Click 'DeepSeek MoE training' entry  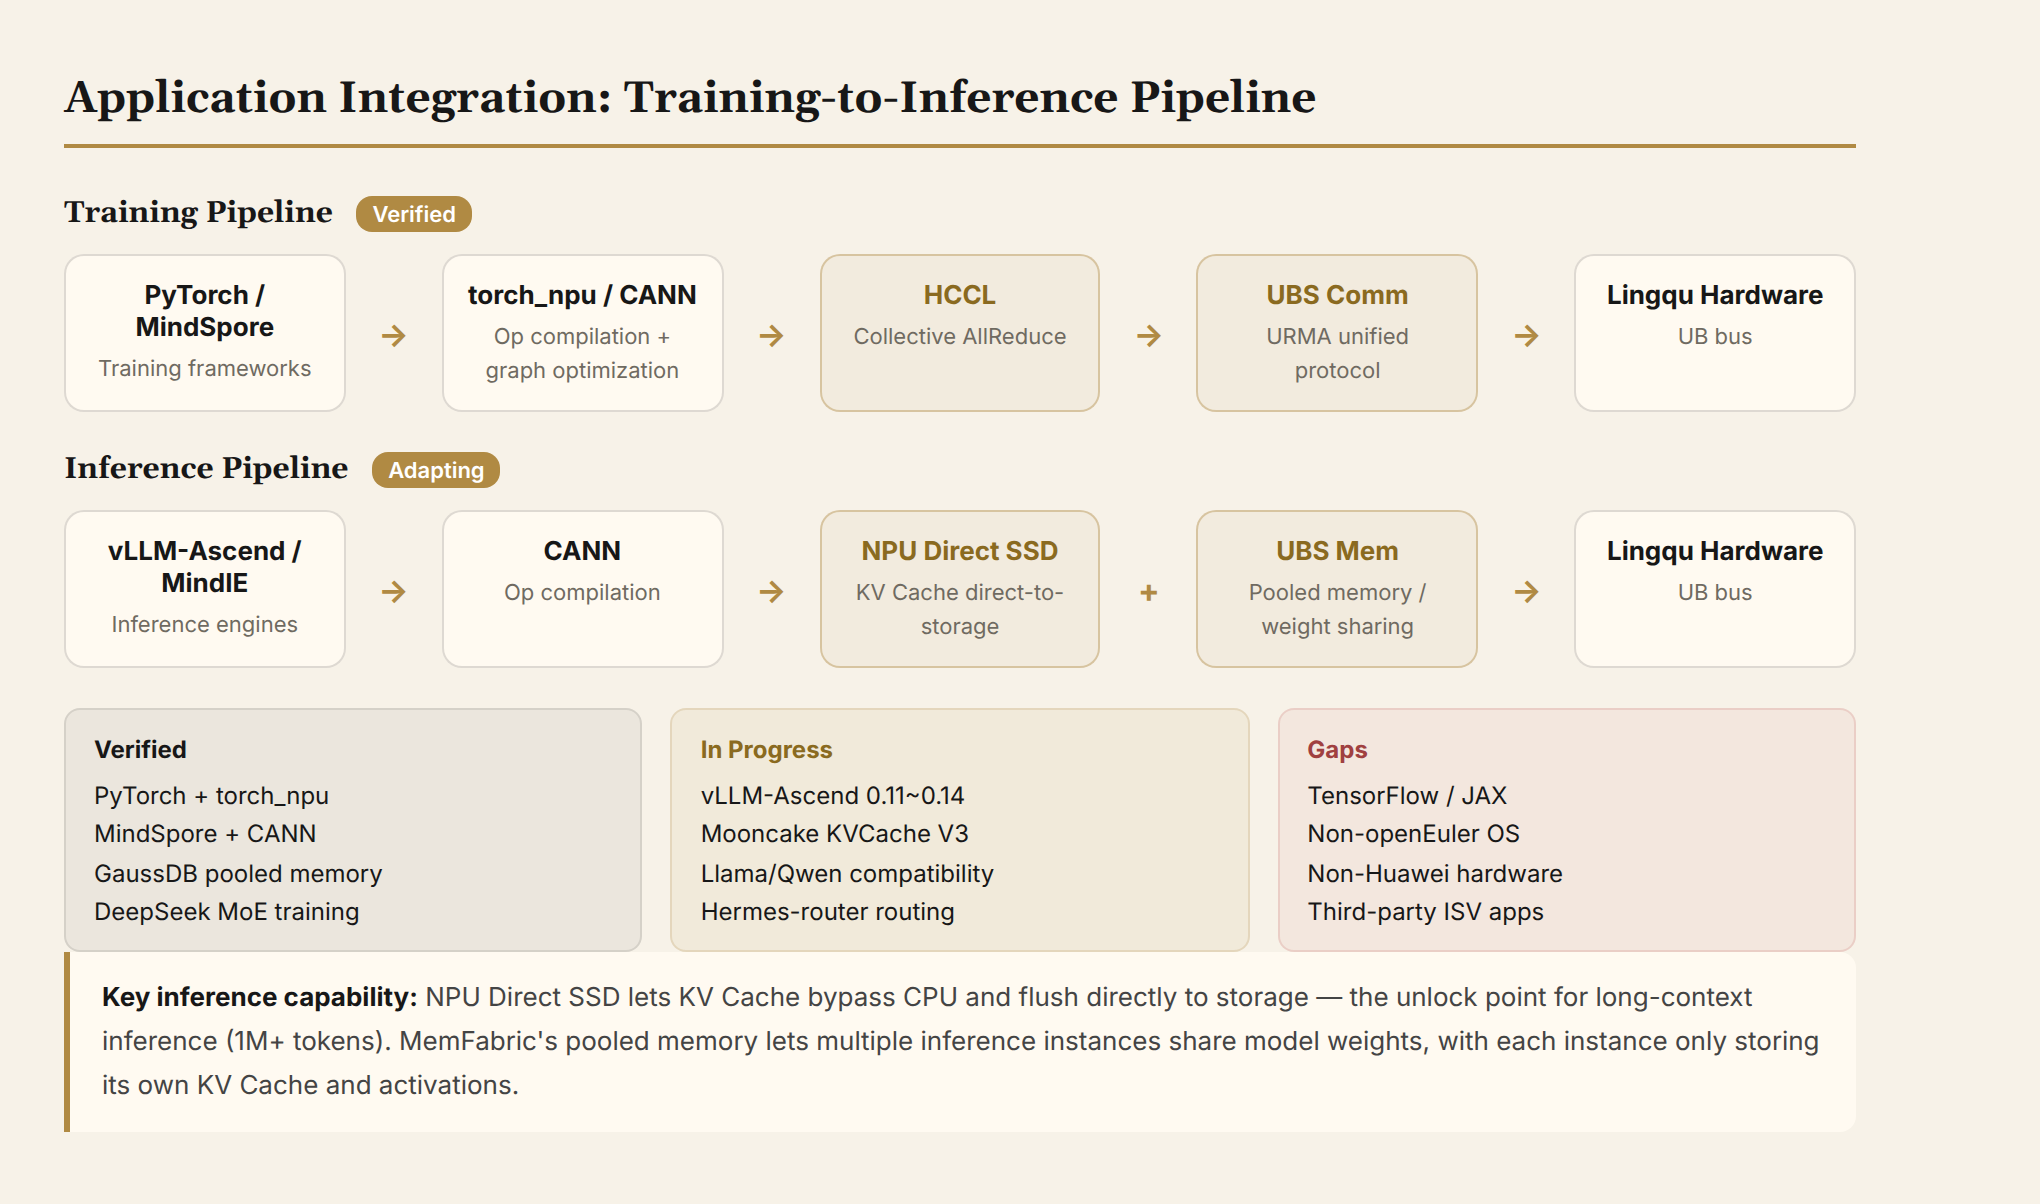click(226, 912)
